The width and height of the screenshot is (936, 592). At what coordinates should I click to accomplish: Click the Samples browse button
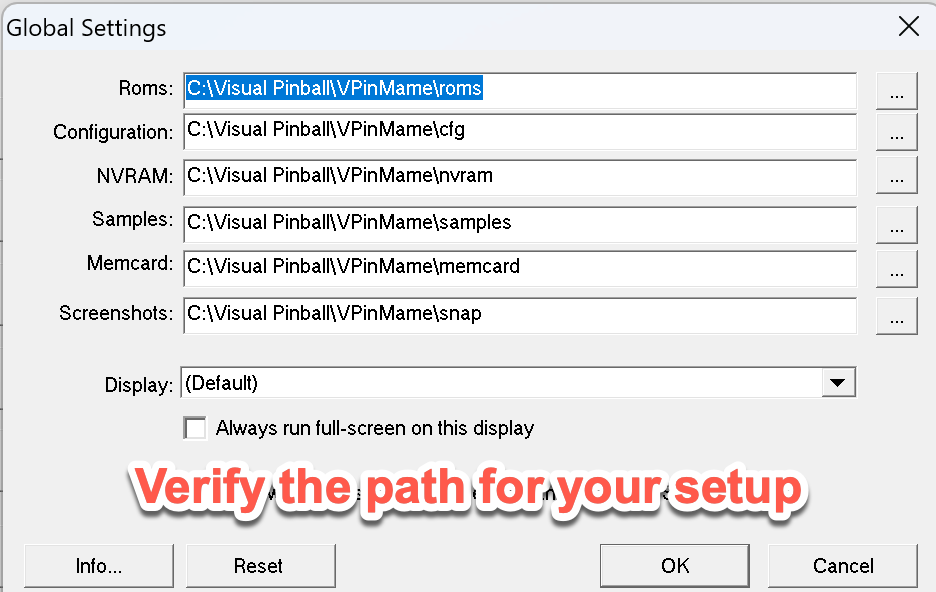click(x=896, y=224)
